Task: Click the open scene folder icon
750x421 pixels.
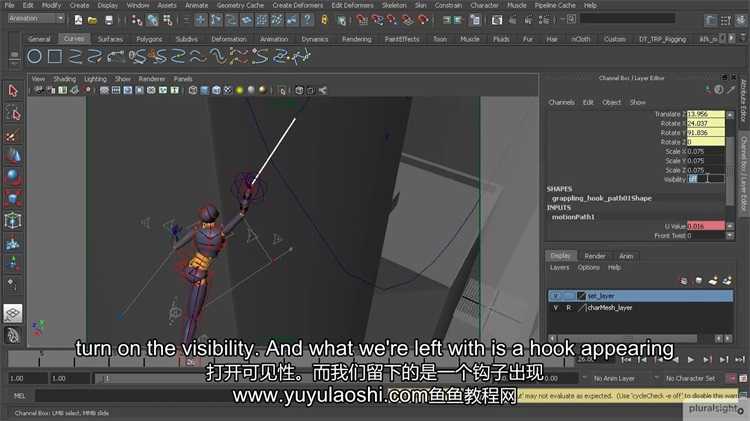Action: [92, 19]
